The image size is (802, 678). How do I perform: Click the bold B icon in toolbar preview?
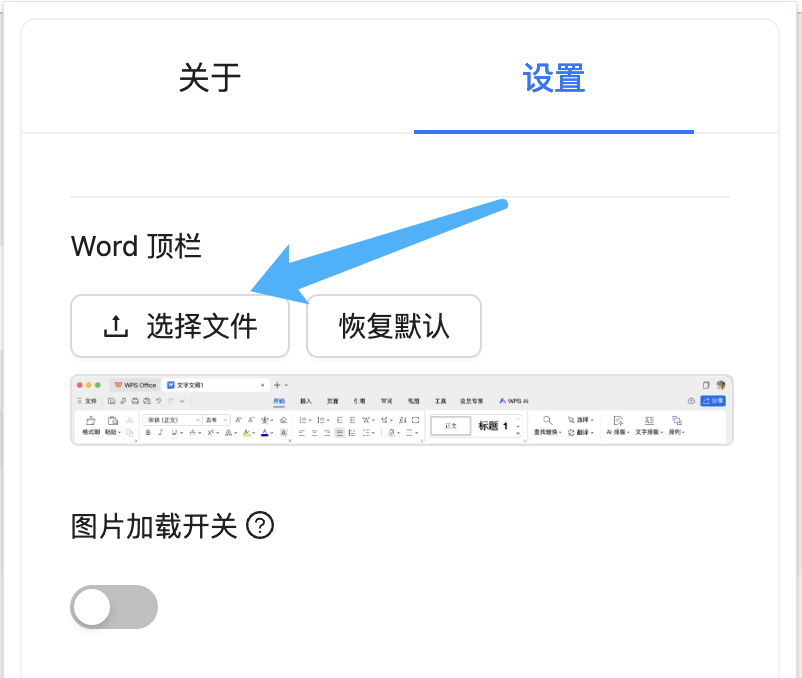pyautogui.click(x=148, y=433)
